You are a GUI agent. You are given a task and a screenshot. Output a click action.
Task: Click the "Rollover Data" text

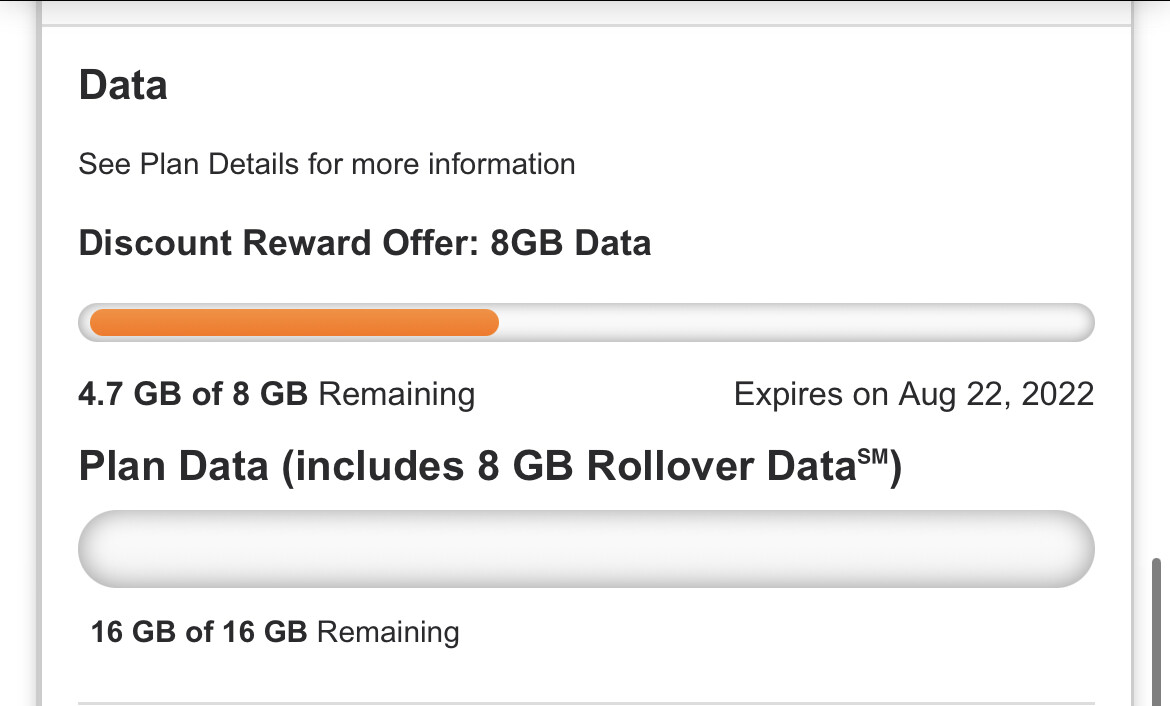click(718, 467)
